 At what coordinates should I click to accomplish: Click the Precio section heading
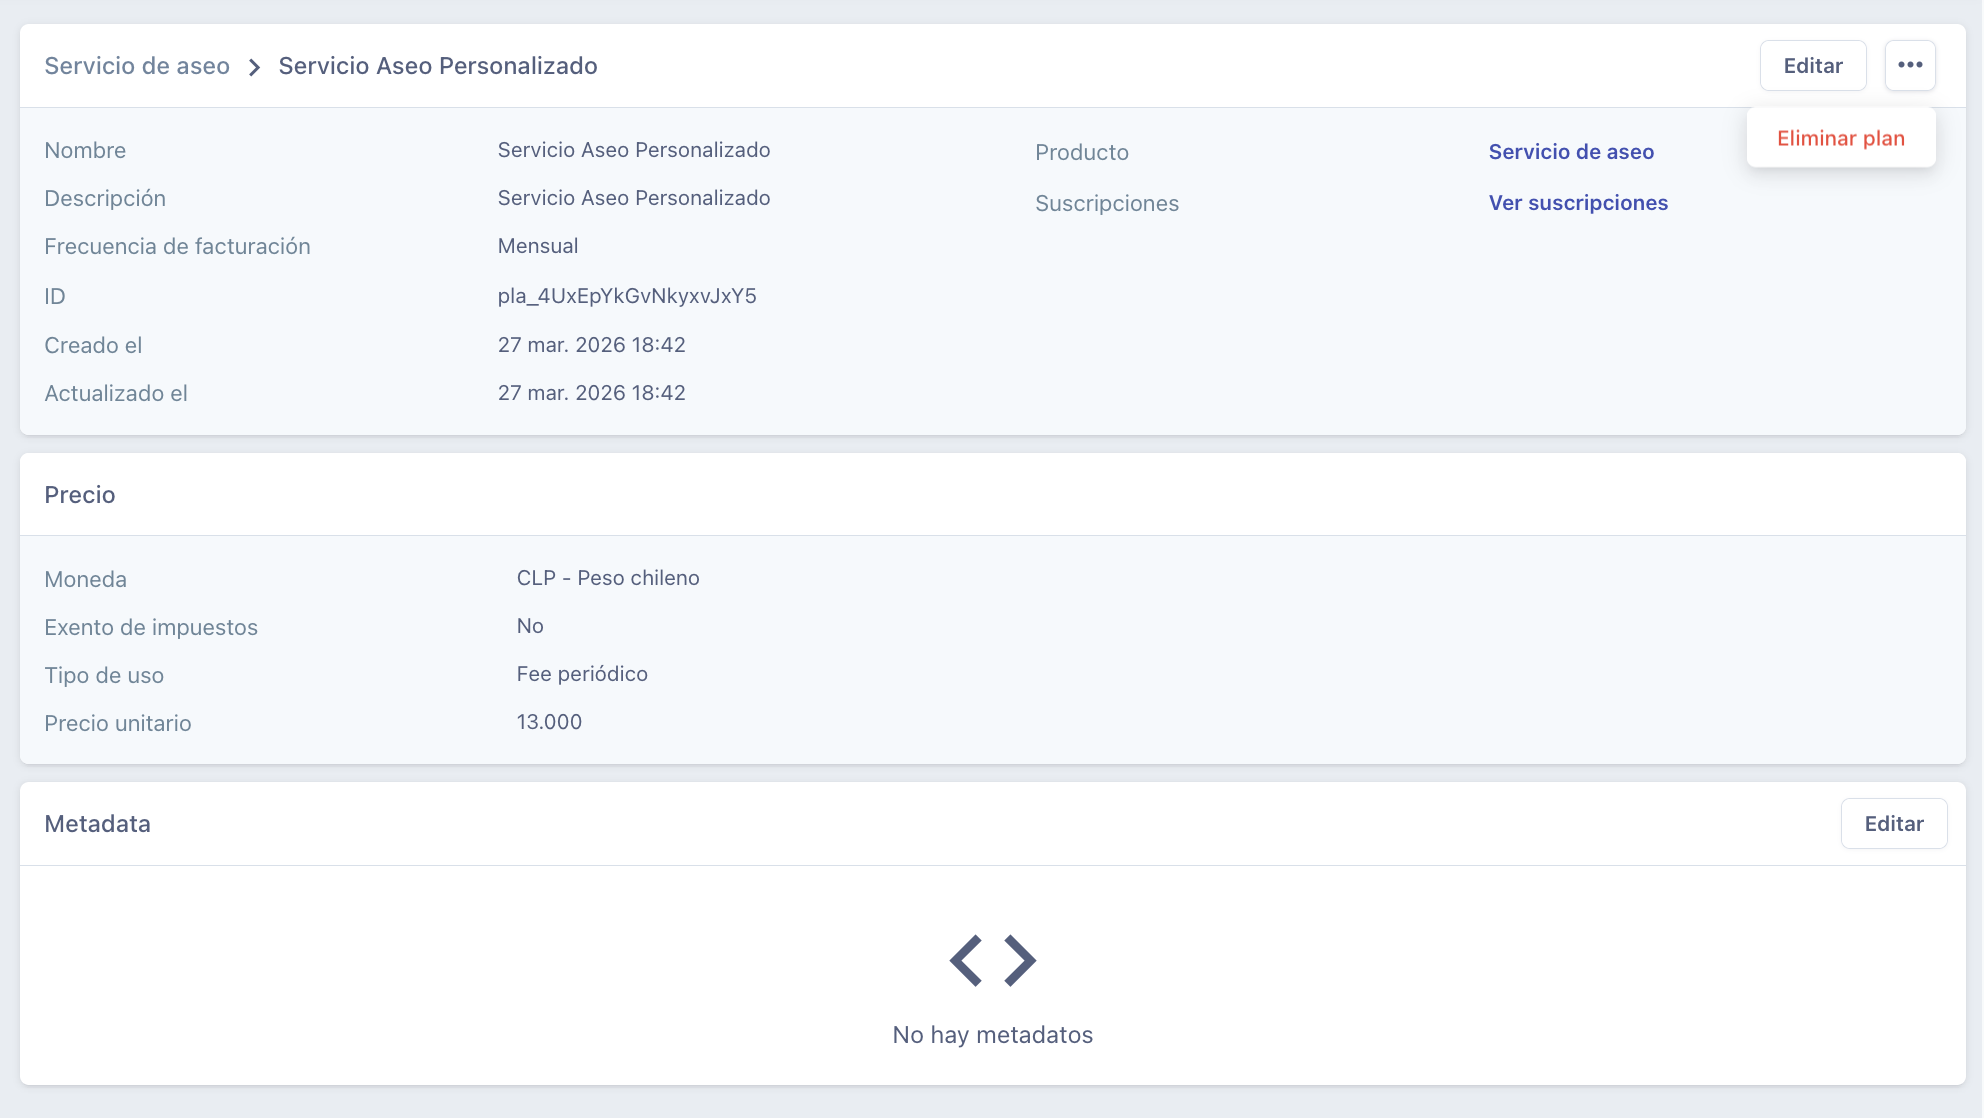click(80, 495)
